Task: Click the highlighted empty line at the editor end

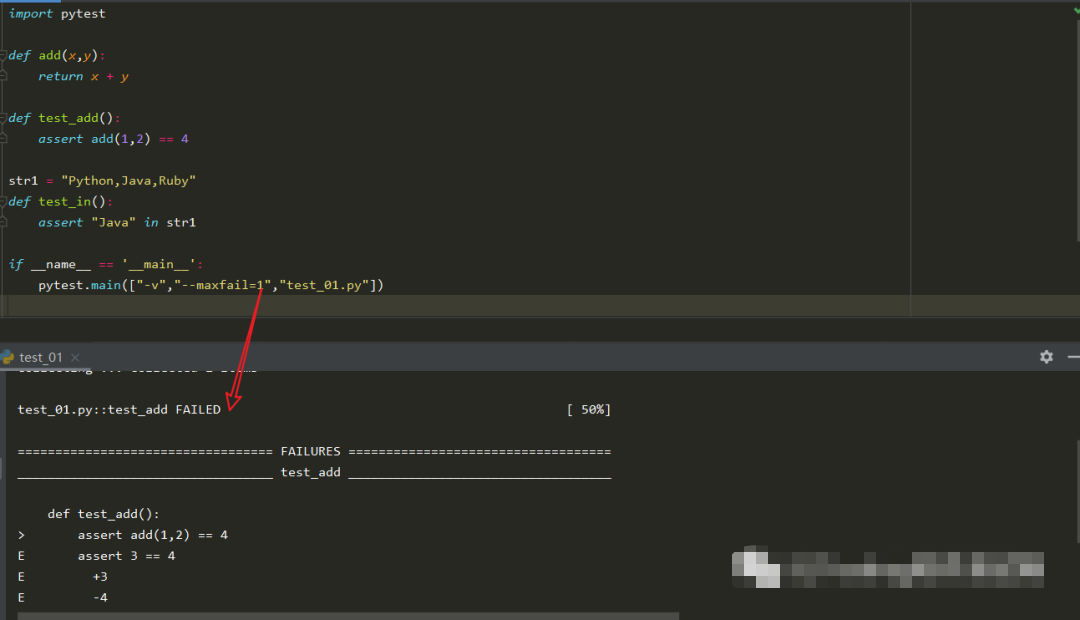Action: pos(455,306)
